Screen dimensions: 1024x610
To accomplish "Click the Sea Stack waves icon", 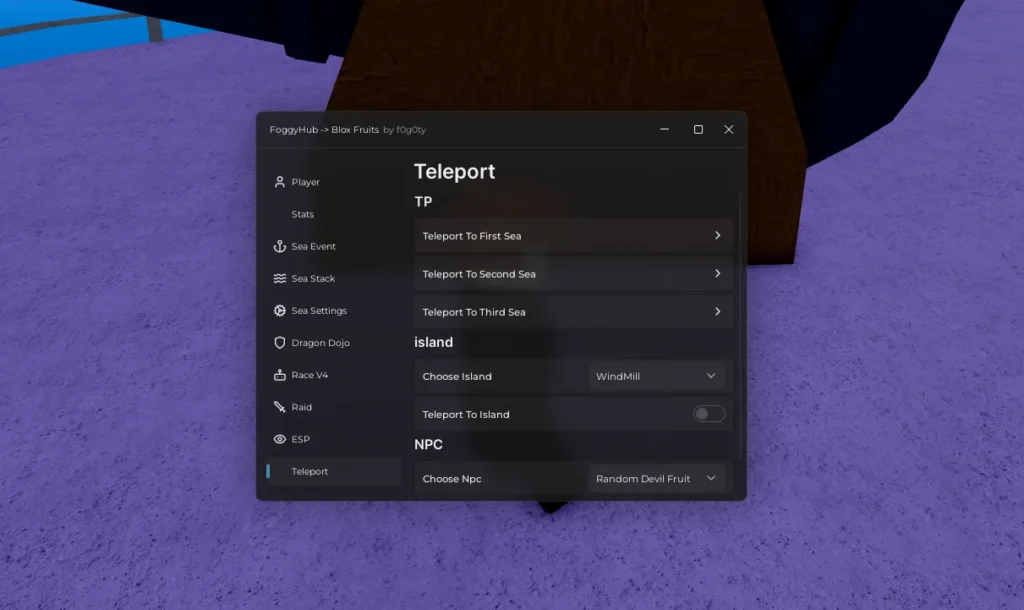I will pos(280,279).
